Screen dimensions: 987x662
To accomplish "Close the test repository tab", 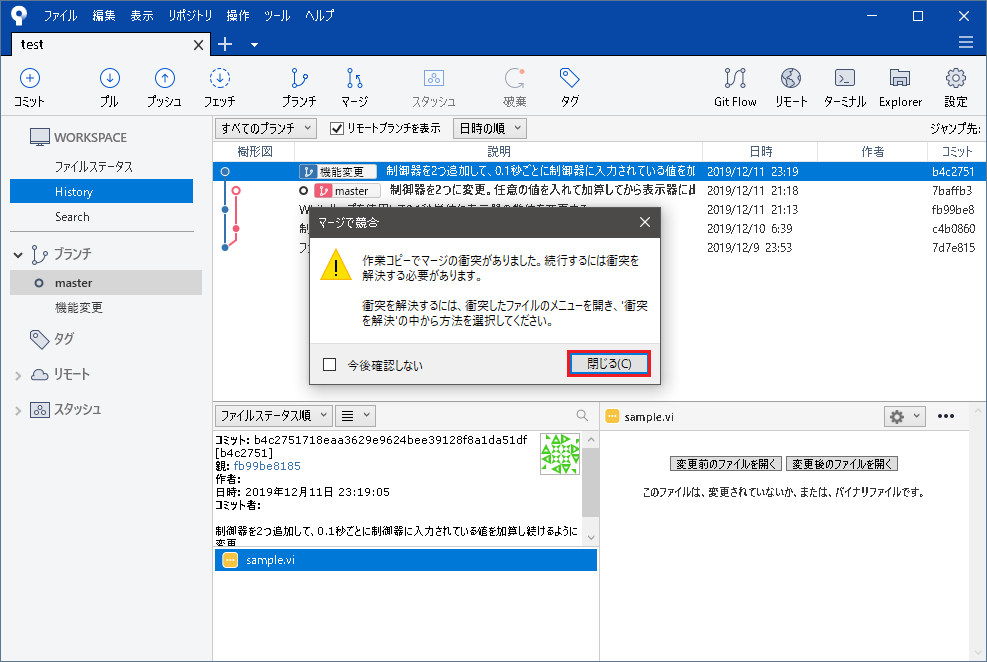I will [198, 45].
